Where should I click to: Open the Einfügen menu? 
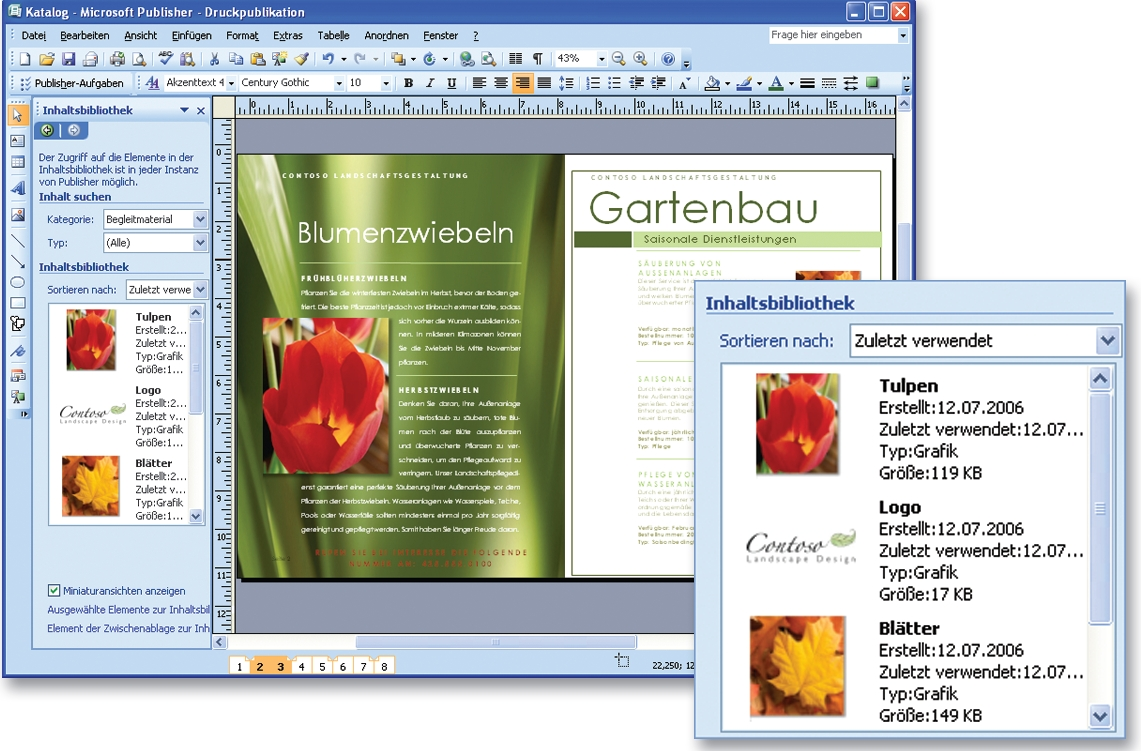point(191,36)
